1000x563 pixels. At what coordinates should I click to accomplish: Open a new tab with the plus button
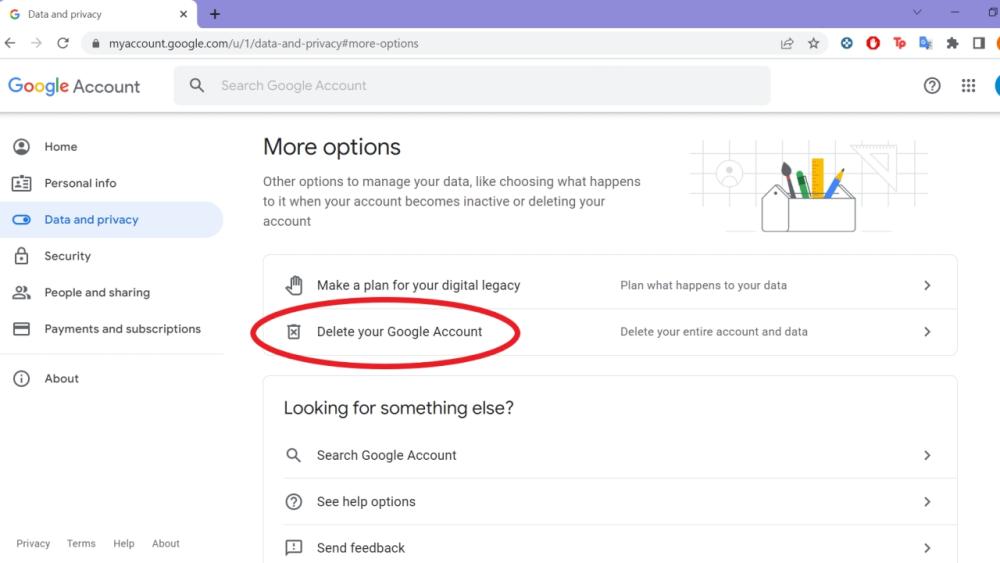point(215,14)
